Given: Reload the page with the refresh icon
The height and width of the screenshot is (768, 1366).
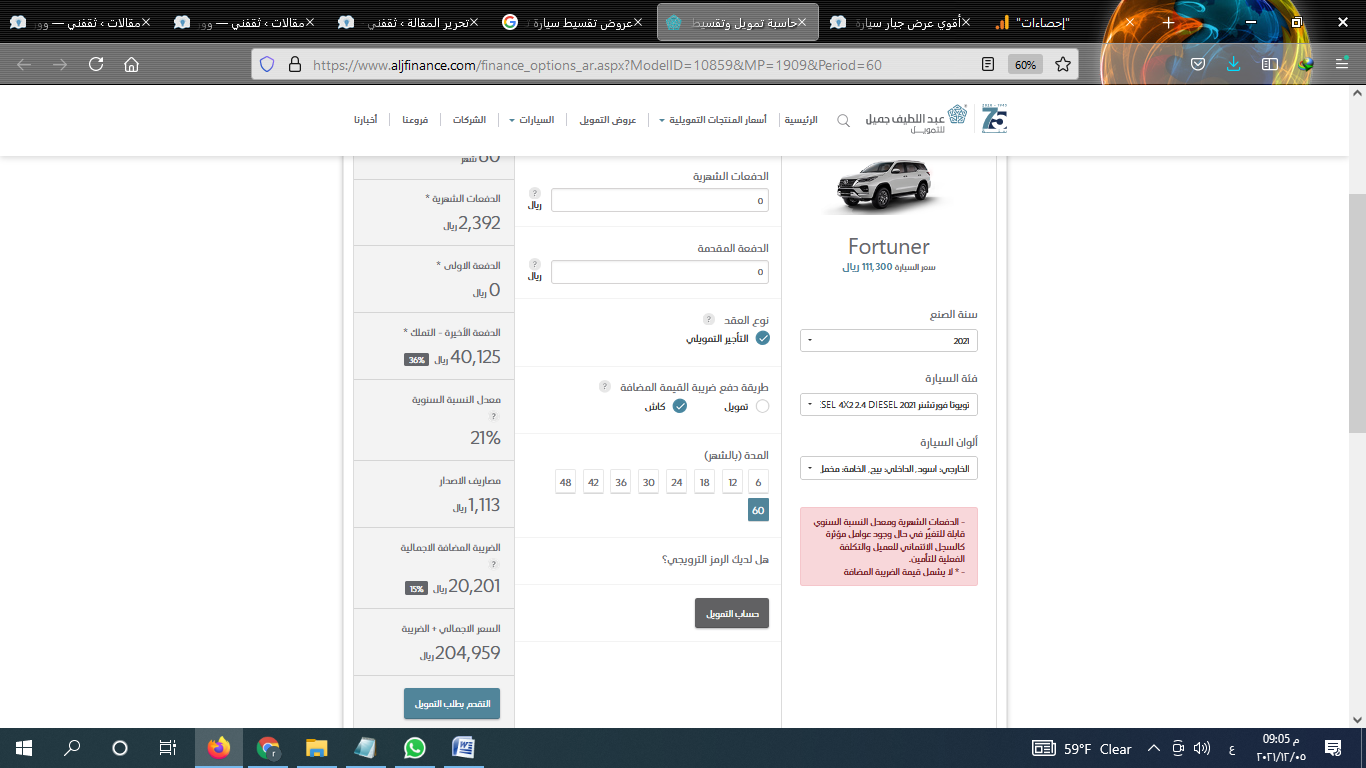Looking at the screenshot, I should 96,64.
